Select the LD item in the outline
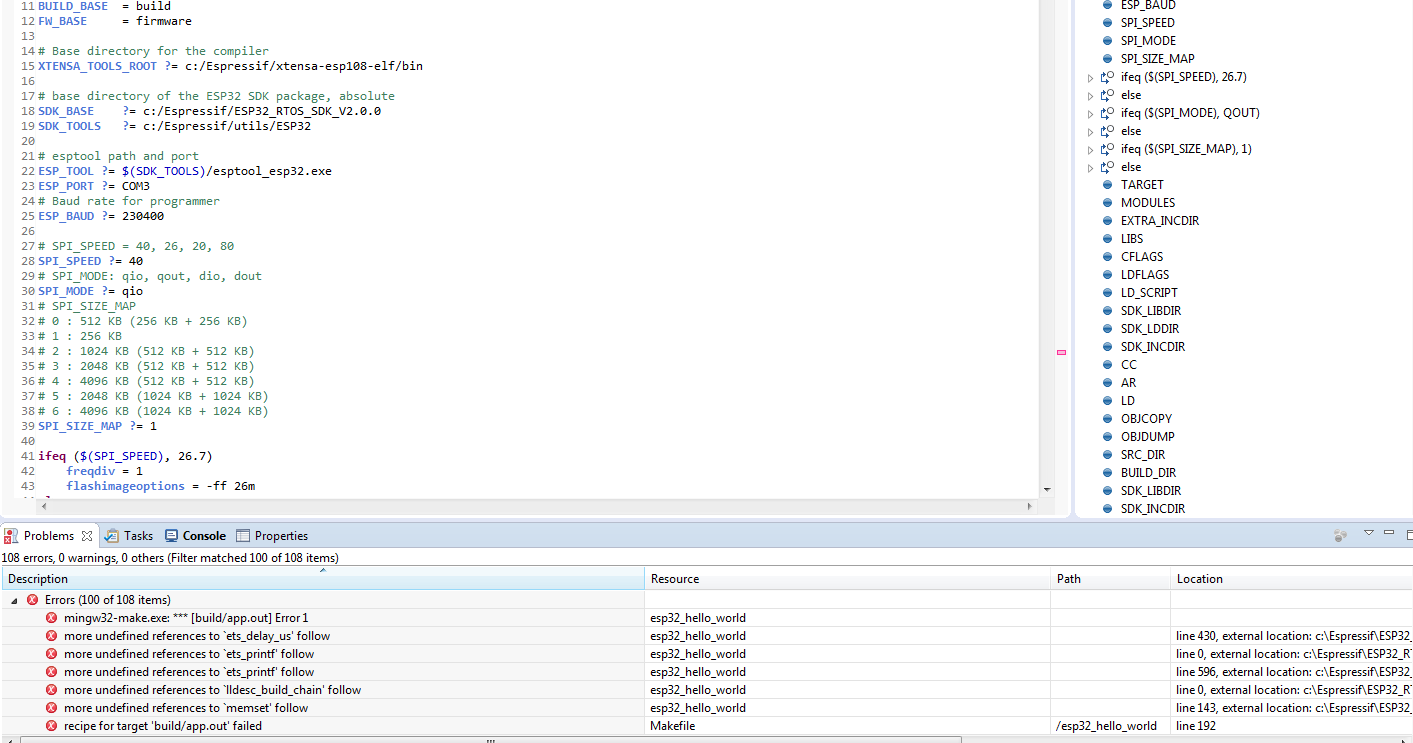The height and width of the screenshot is (743, 1413). [x=1127, y=401]
